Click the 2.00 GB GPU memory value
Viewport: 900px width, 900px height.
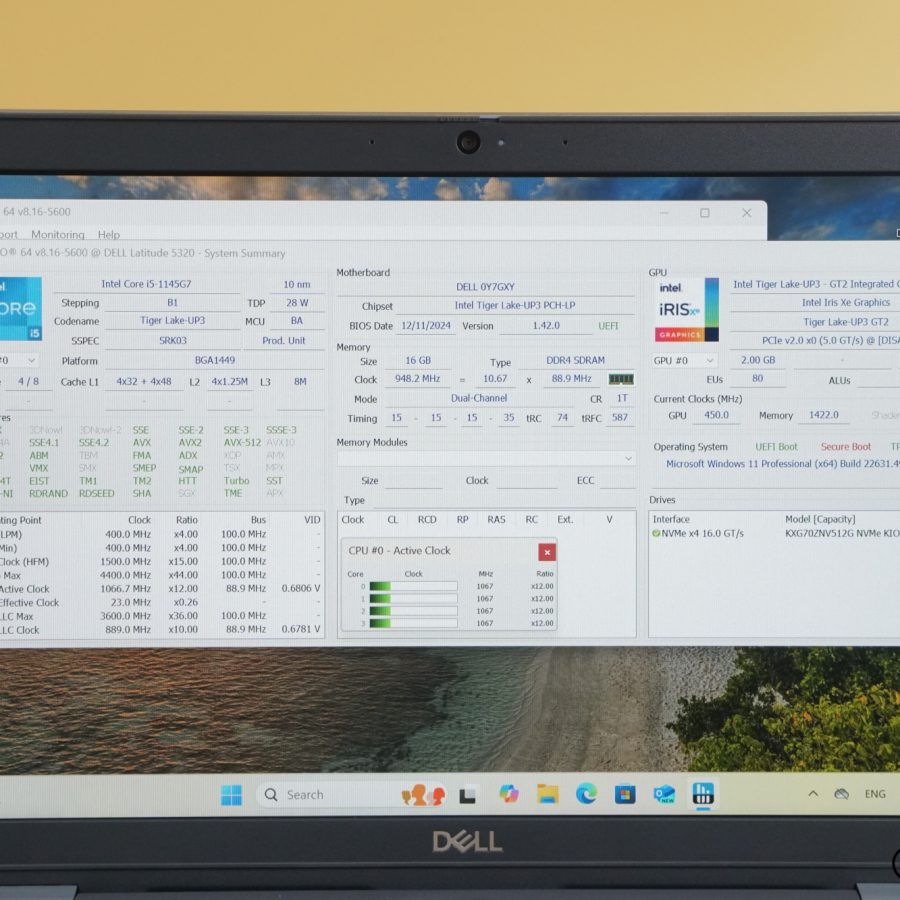tap(758, 360)
